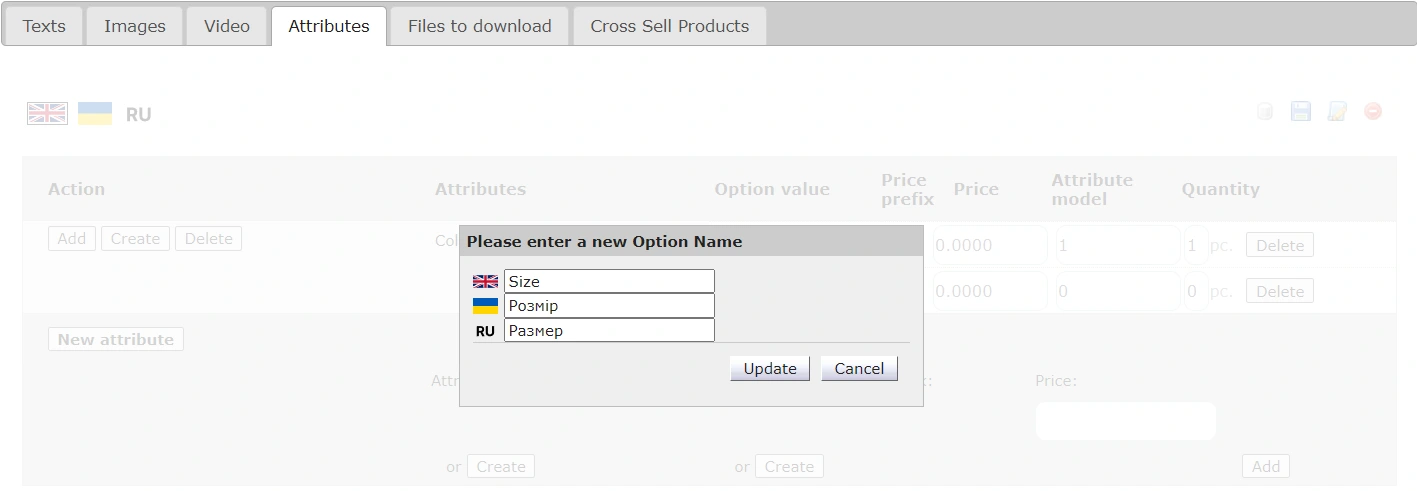Click the English option name field containing Size
This screenshot has width=1417, height=491.
tap(609, 282)
